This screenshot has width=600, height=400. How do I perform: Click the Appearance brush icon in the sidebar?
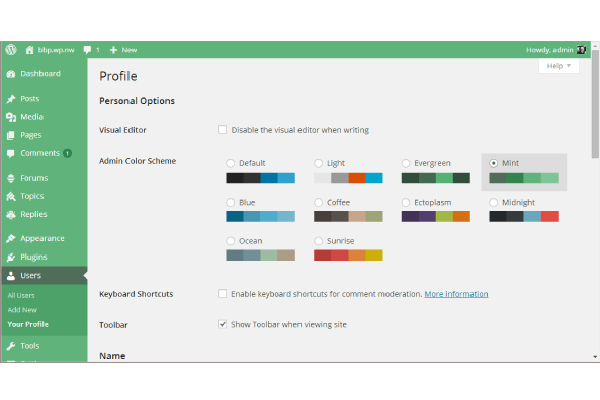tap(10, 239)
